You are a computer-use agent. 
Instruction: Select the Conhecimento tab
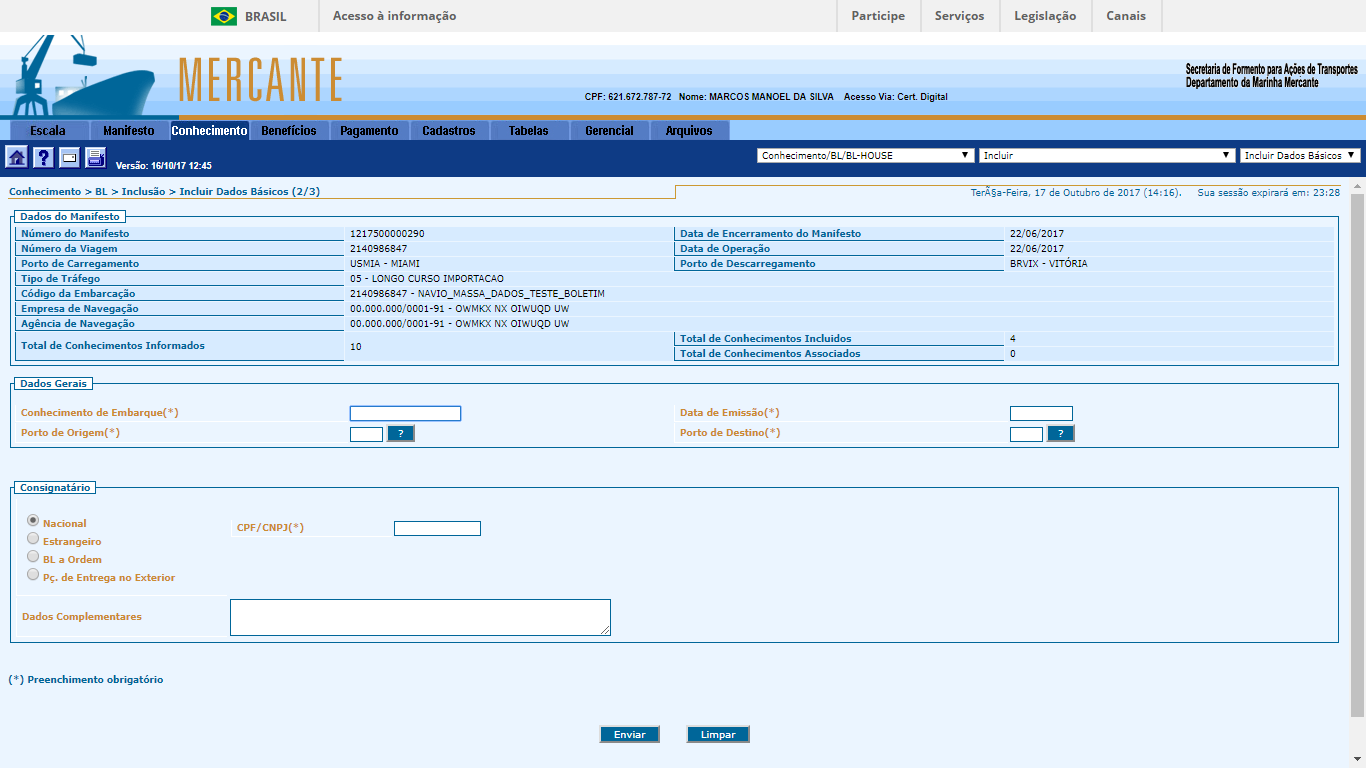pos(209,131)
